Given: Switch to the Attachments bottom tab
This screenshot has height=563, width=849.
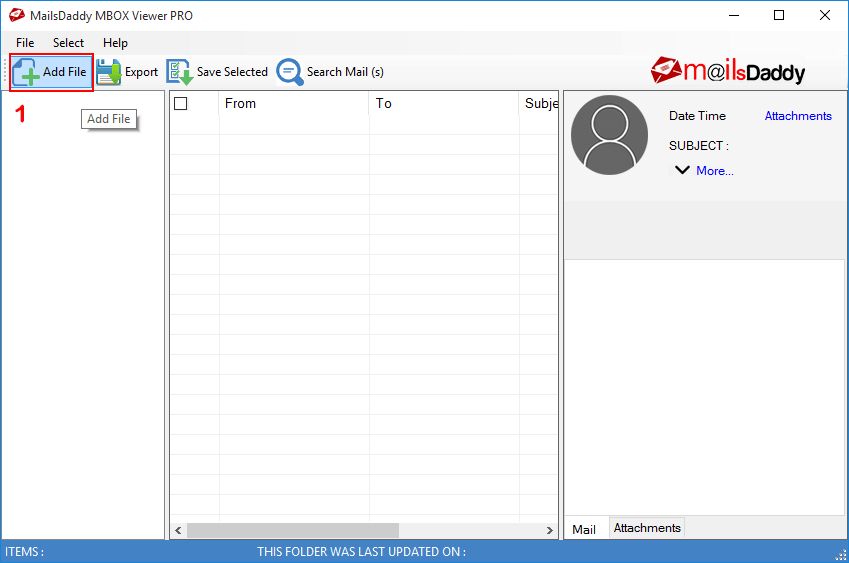Looking at the screenshot, I should click(x=647, y=528).
